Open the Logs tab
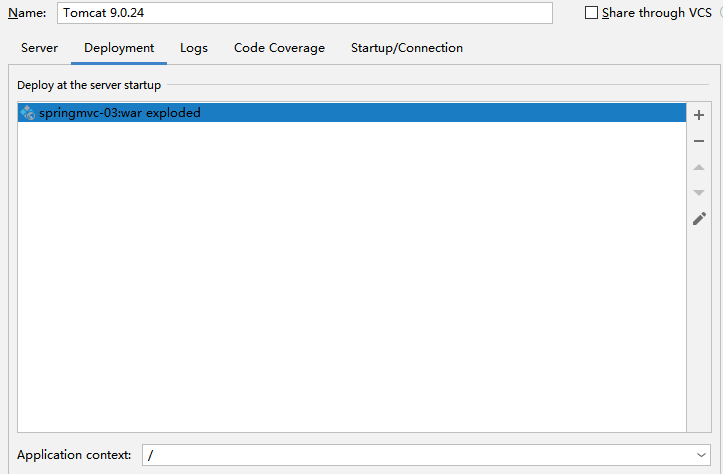Image resolution: width=723 pixels, height=474 pixels. [194, 48]
